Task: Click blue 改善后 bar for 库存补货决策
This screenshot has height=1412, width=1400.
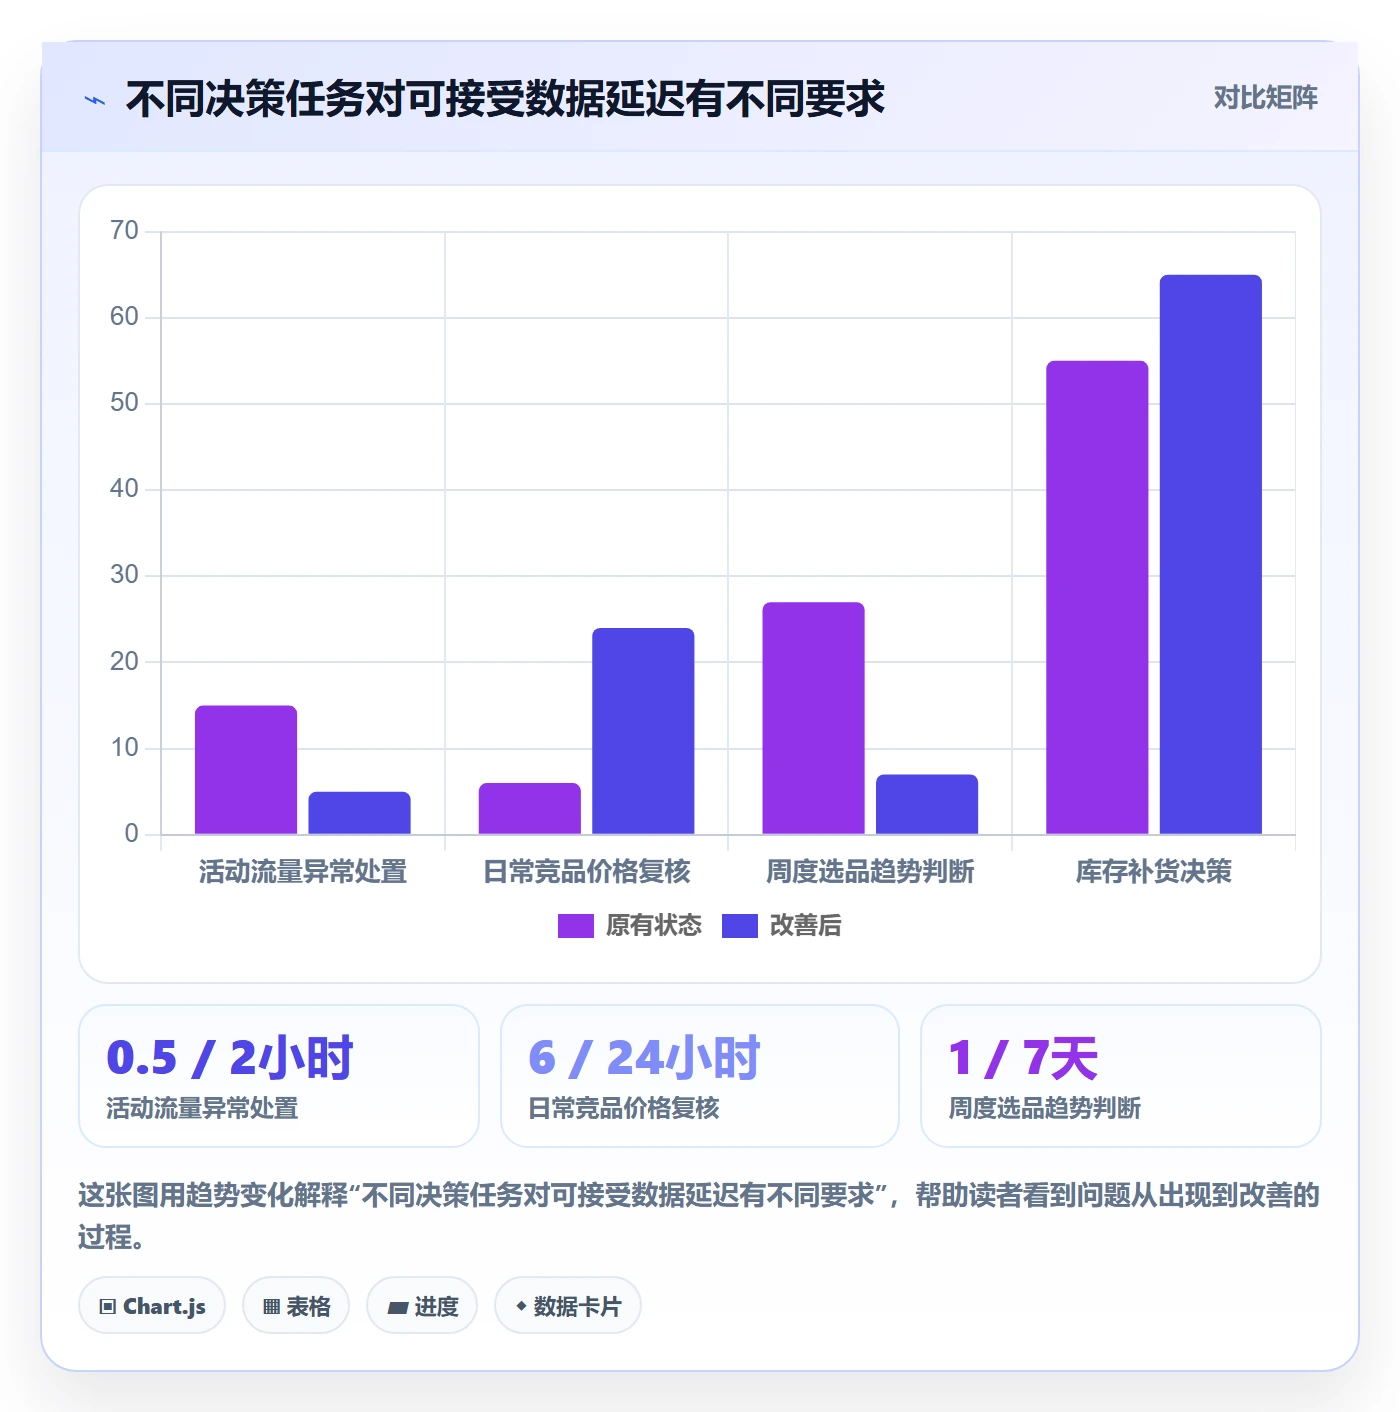Action: [1211, 555]
